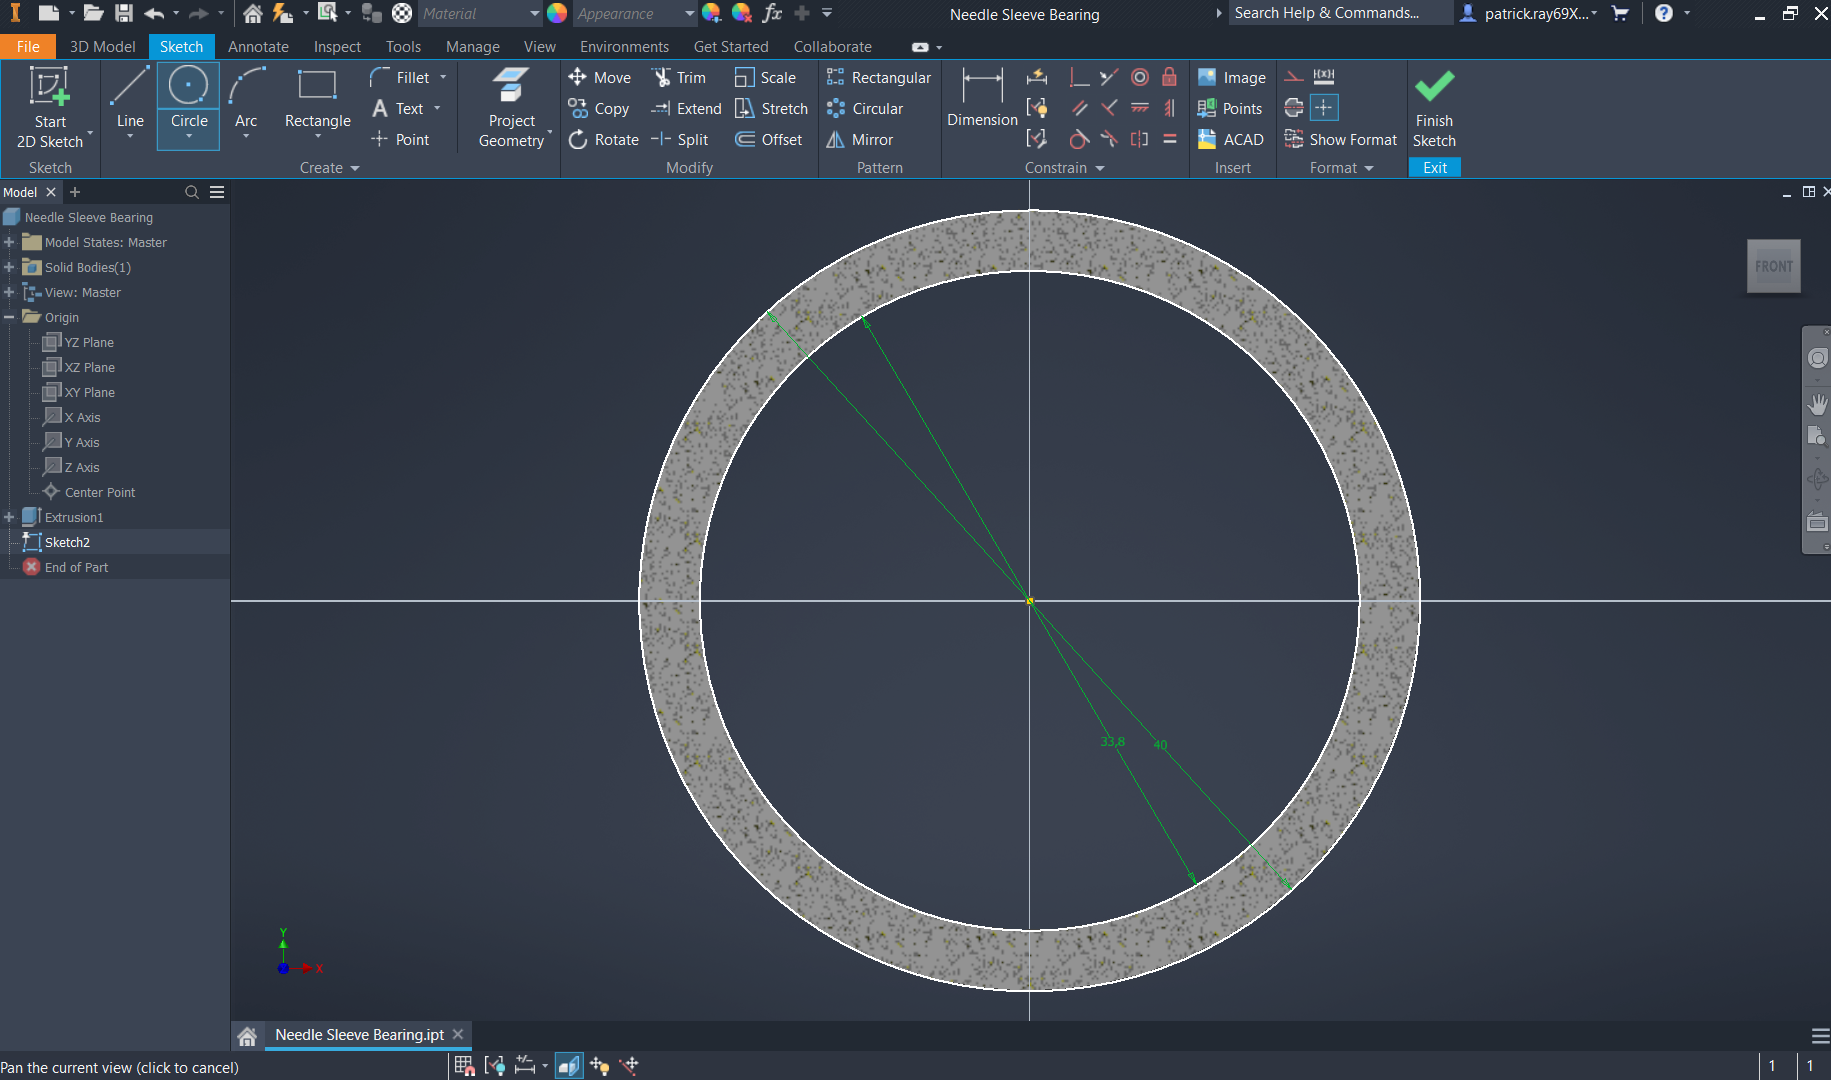The image size is (1831, 1080).
Task: Open the Appearance dropdown
Action: pyautogui.click(x=689, y=14)
